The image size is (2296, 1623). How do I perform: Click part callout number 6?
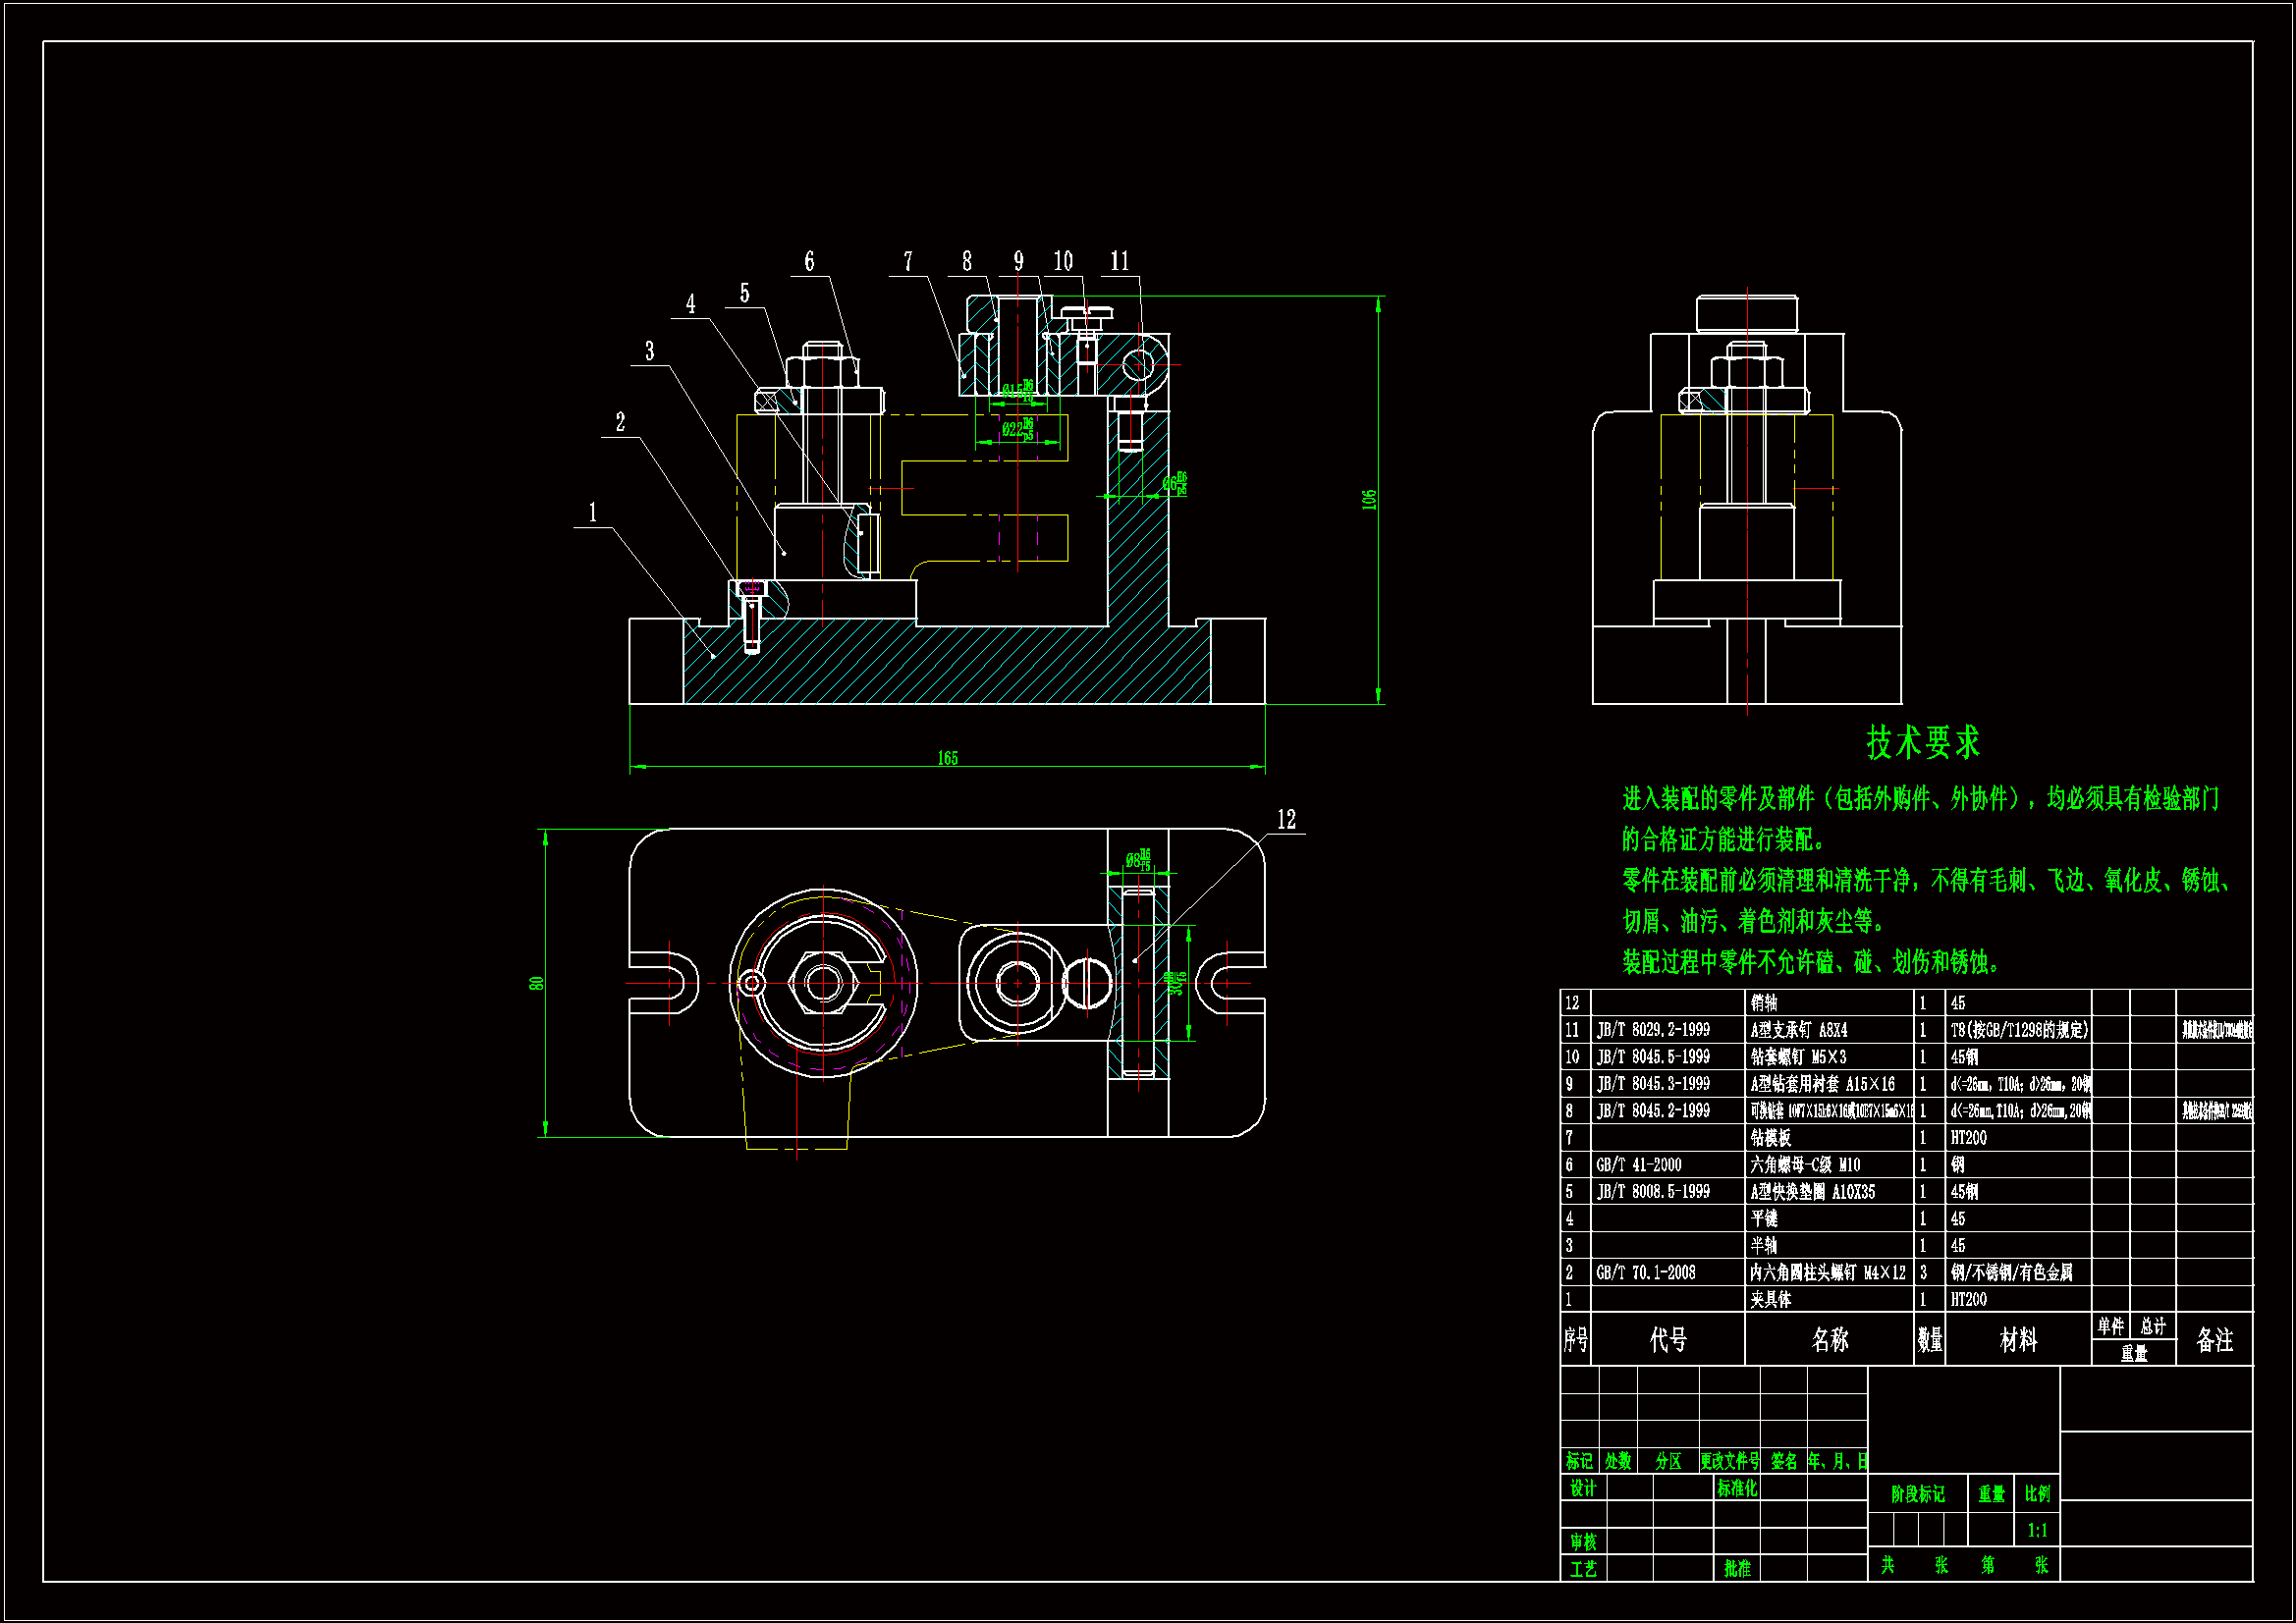point(809,261)
